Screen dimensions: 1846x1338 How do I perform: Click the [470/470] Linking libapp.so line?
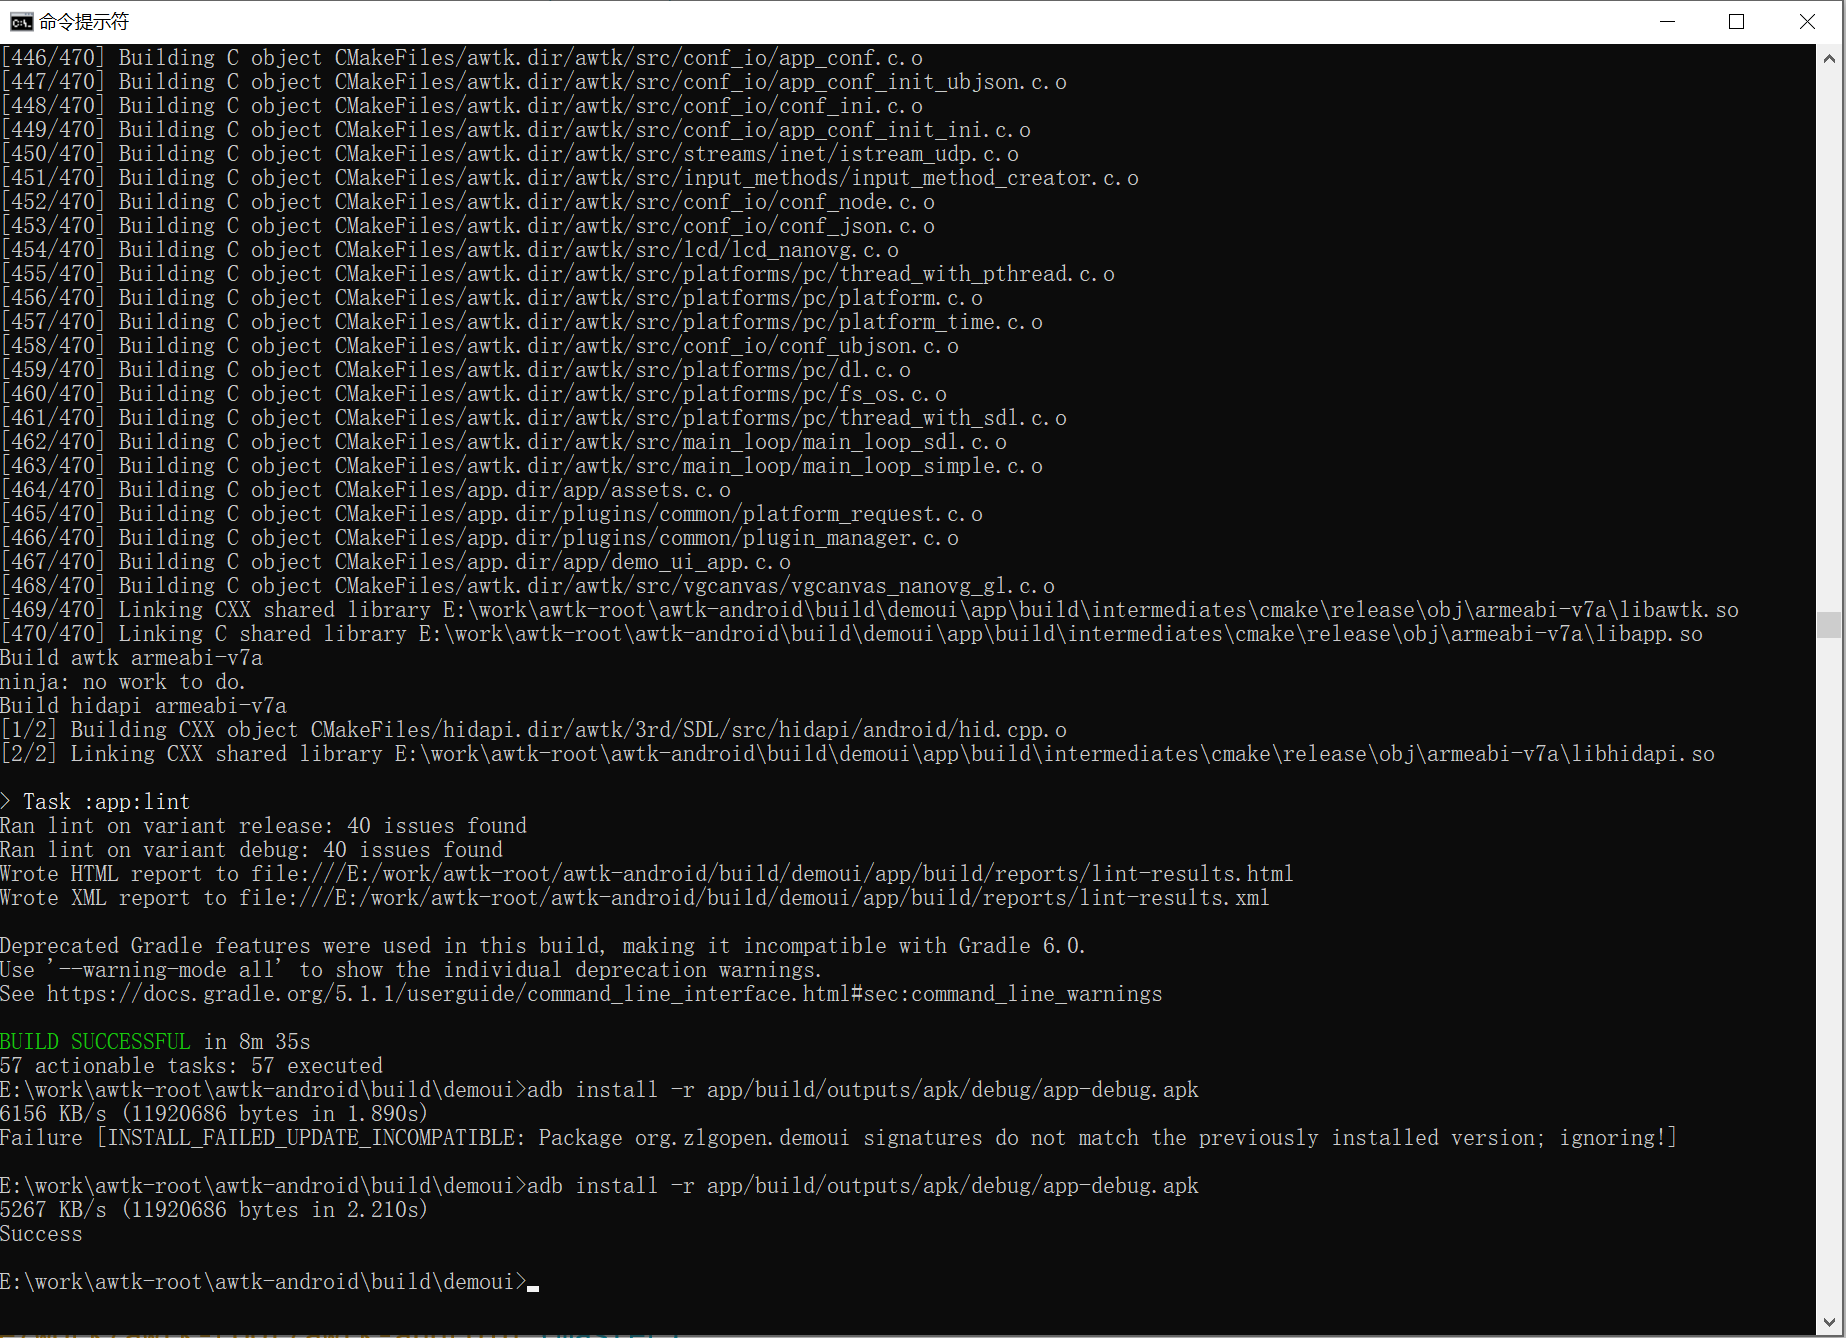pos(851,634)
